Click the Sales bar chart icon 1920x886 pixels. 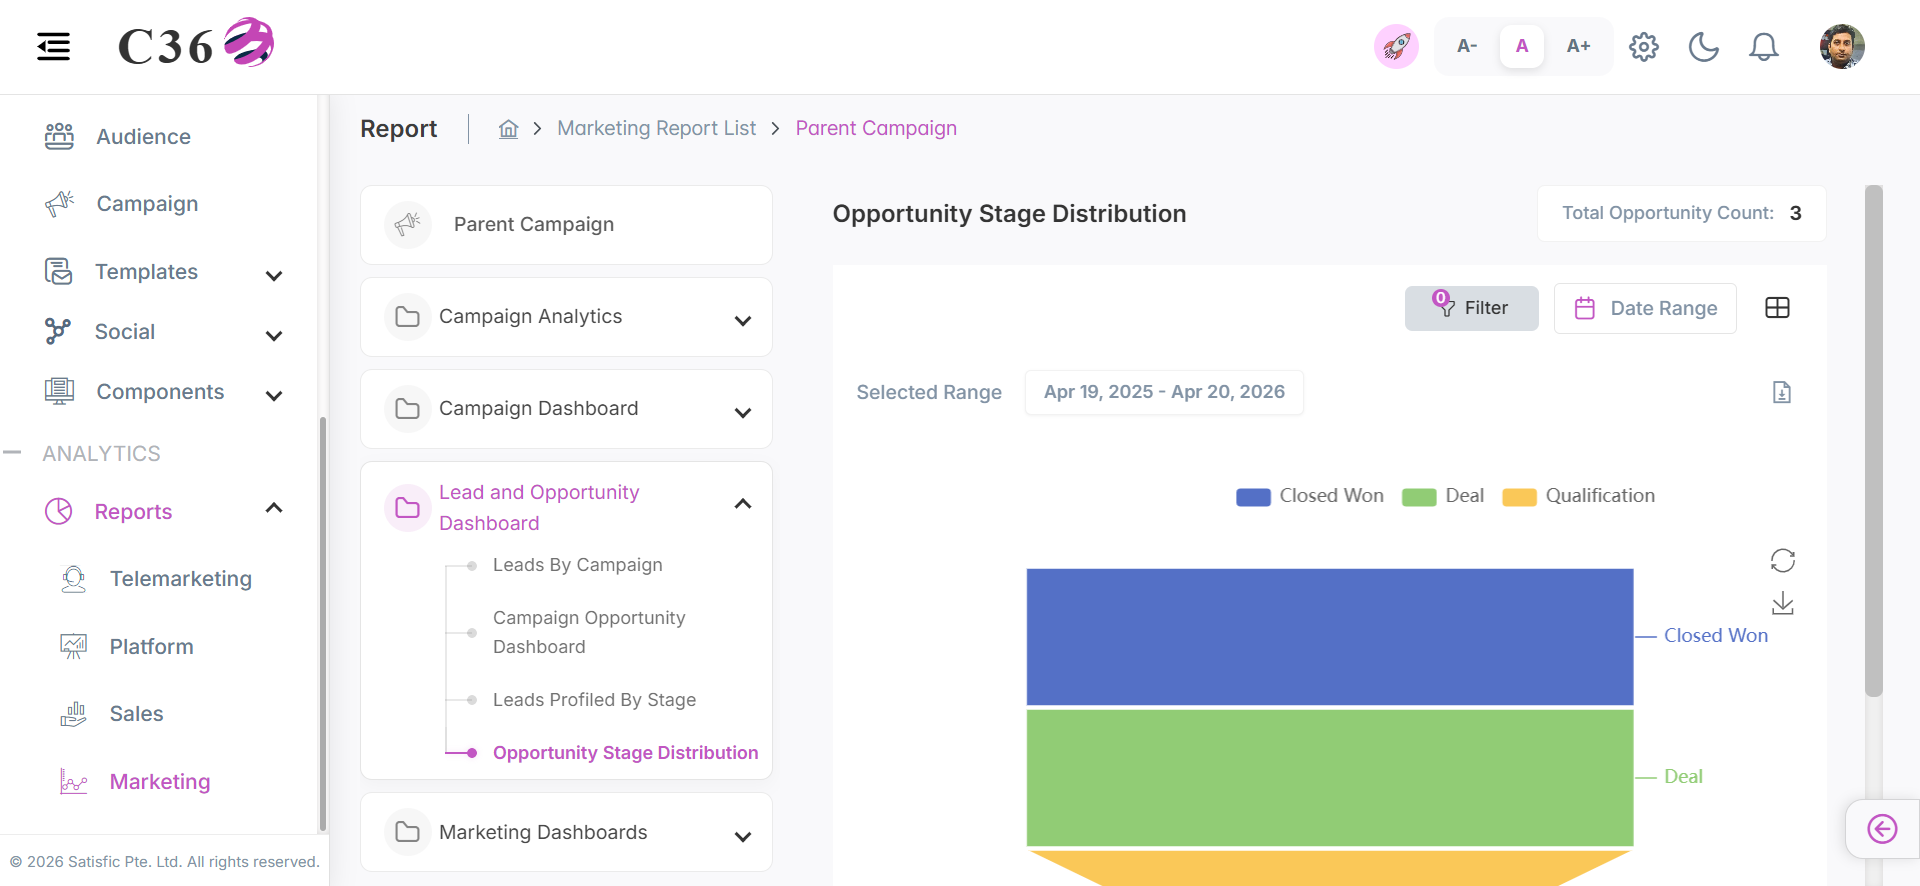(74, 714)
